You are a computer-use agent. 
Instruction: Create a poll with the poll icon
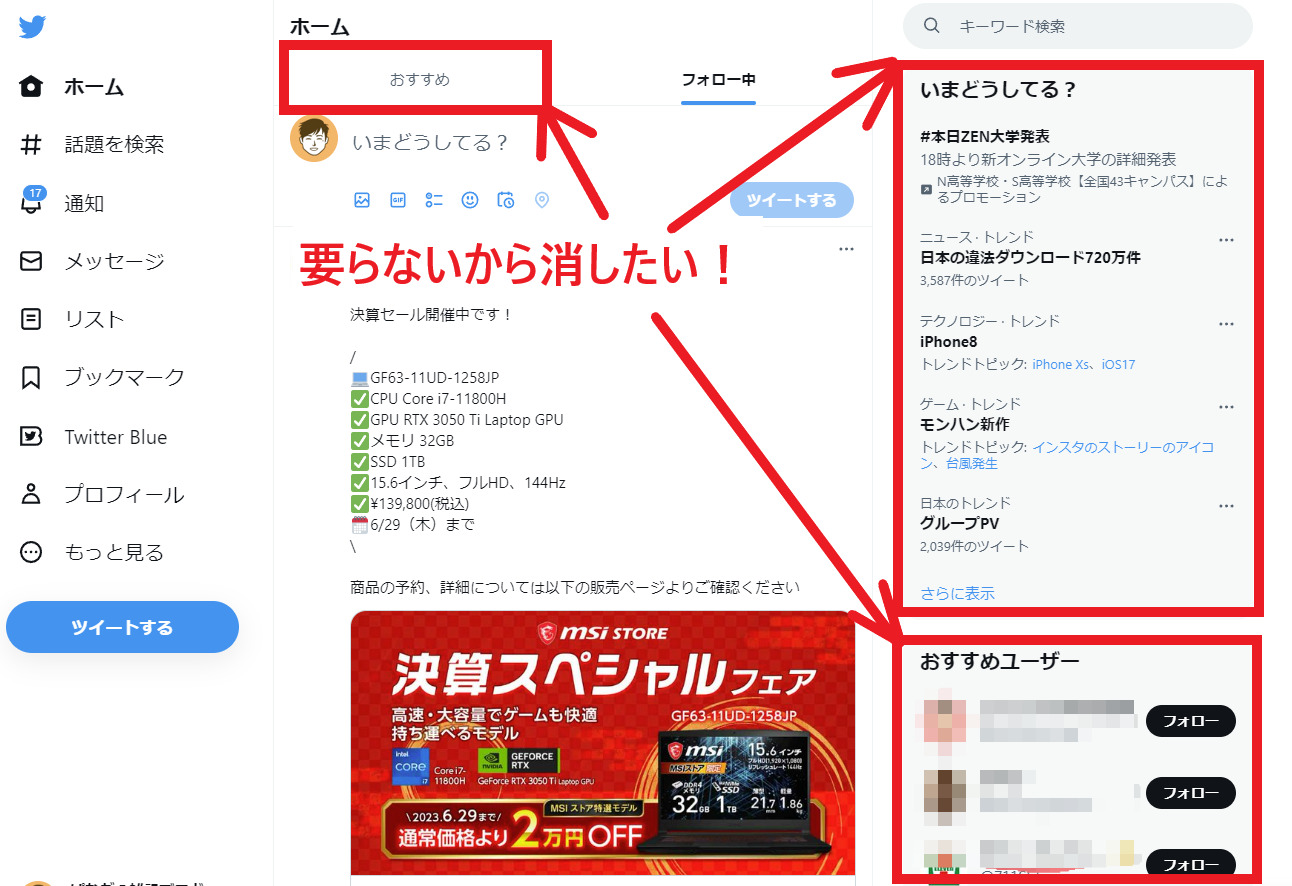(433, 200)
